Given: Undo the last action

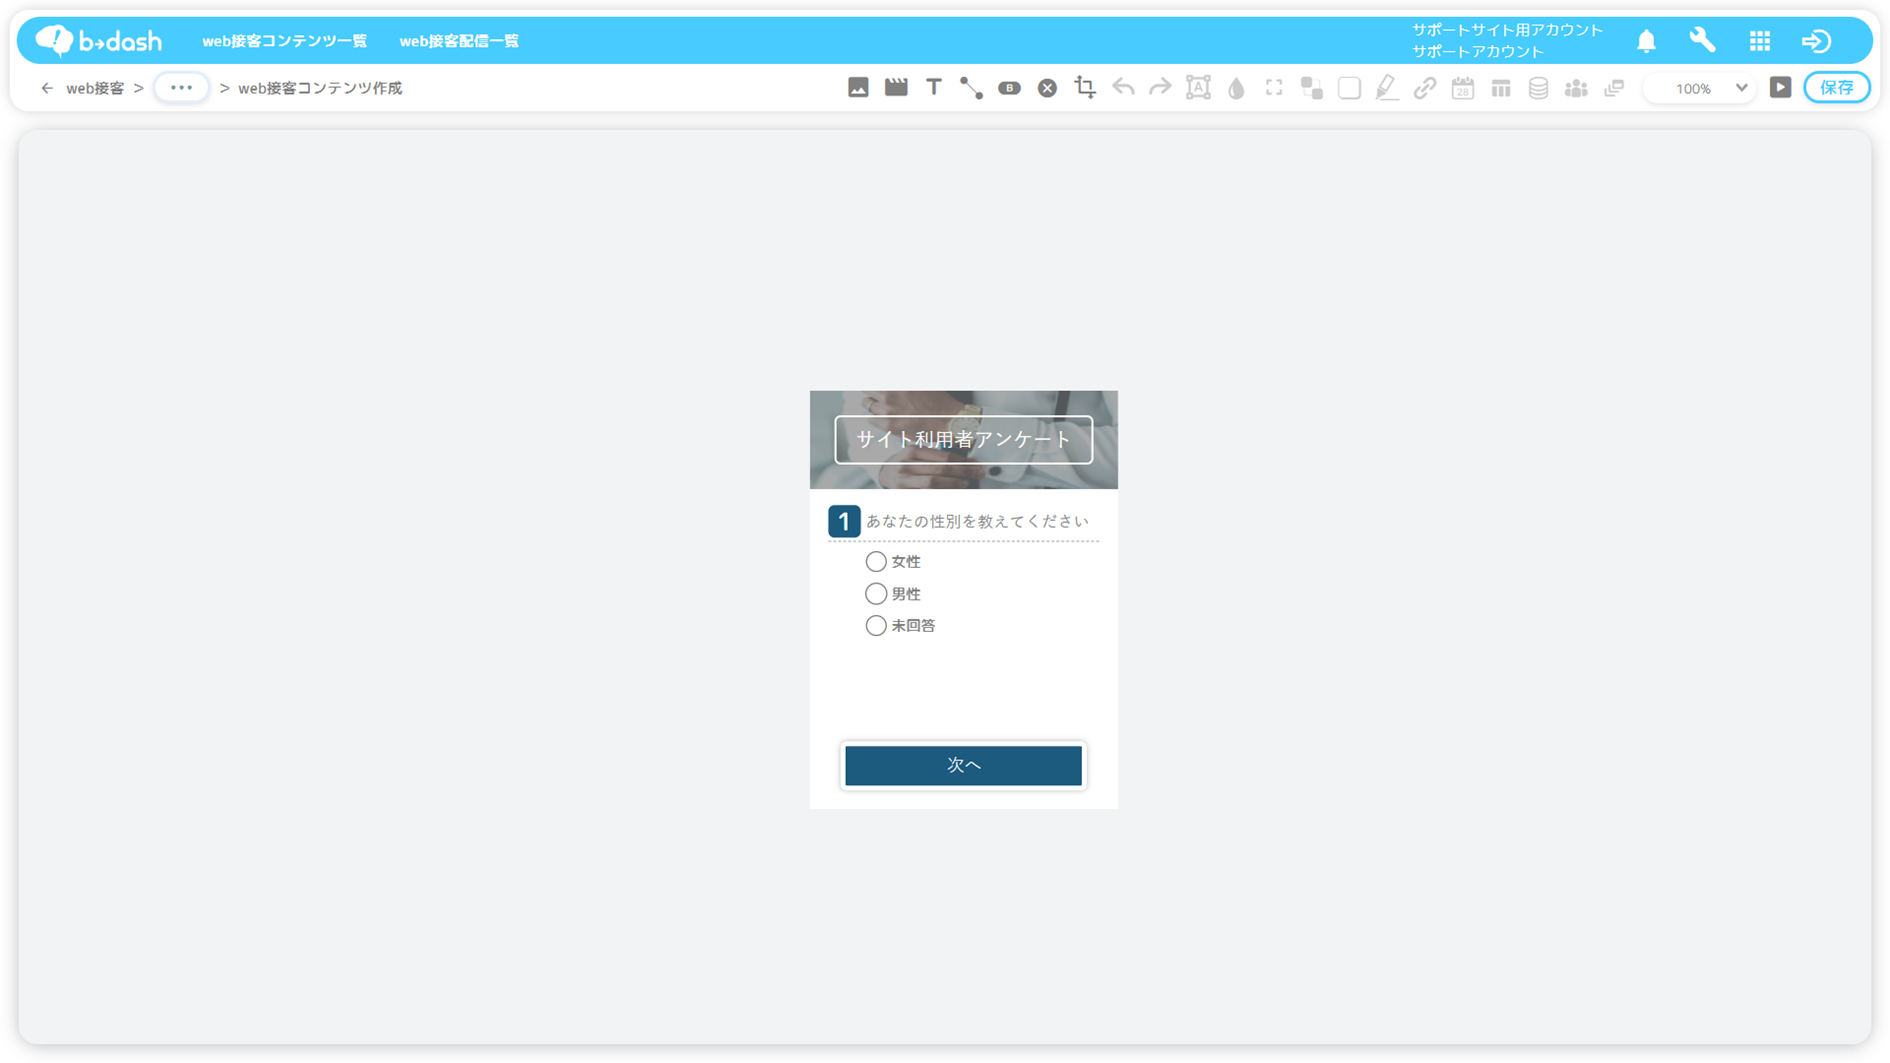Looking at the screenshot, I should coord(1123,88).
